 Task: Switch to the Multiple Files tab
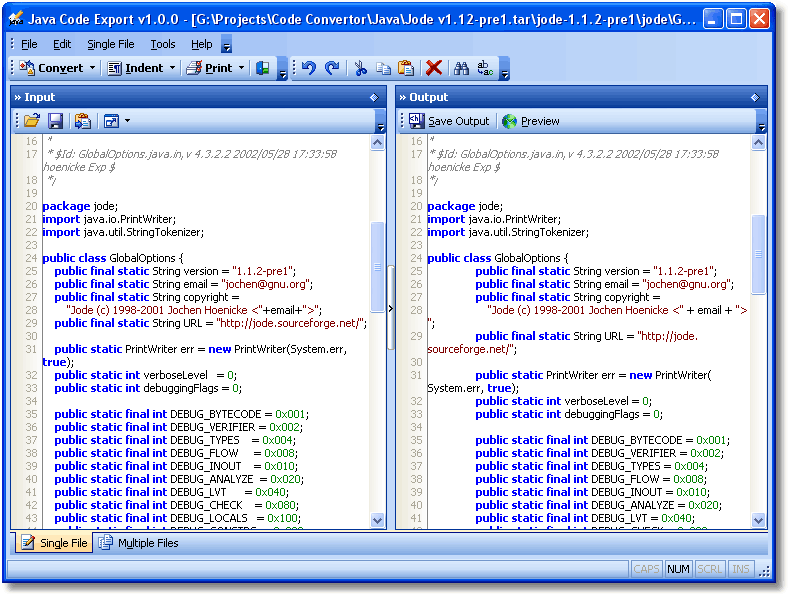tap(138, 543)
